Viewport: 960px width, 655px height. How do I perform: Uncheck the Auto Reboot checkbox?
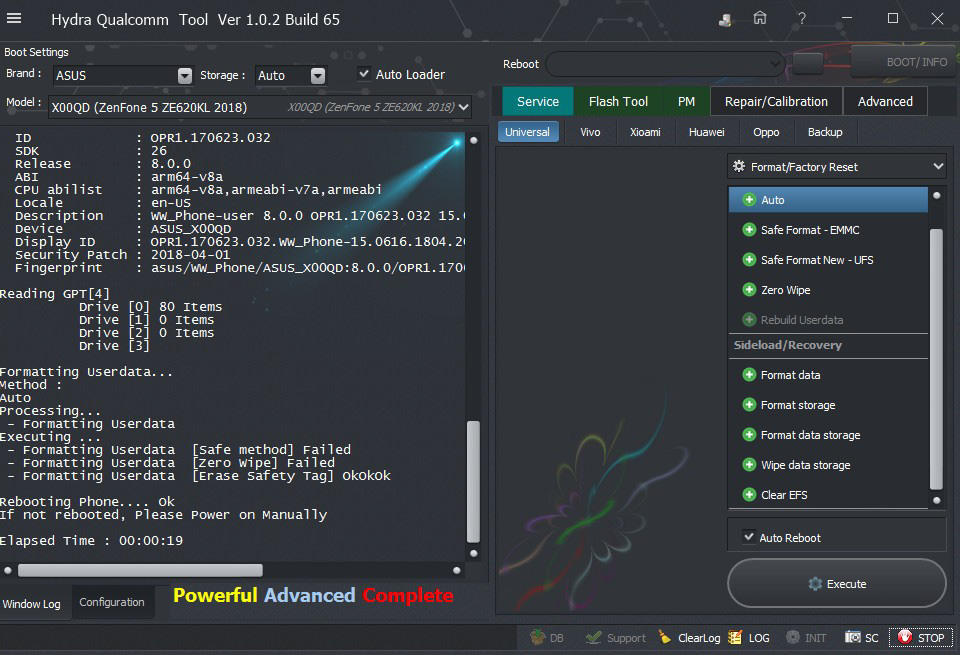point(748,537)
